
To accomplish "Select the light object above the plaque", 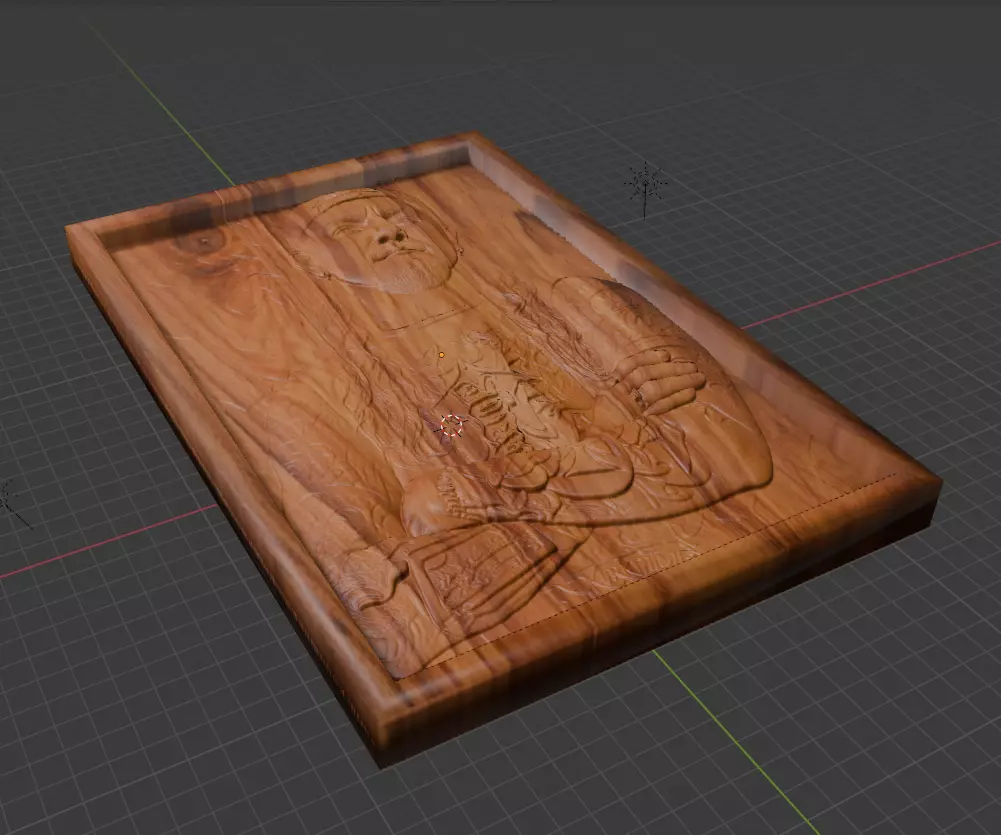I will (646, 186).
